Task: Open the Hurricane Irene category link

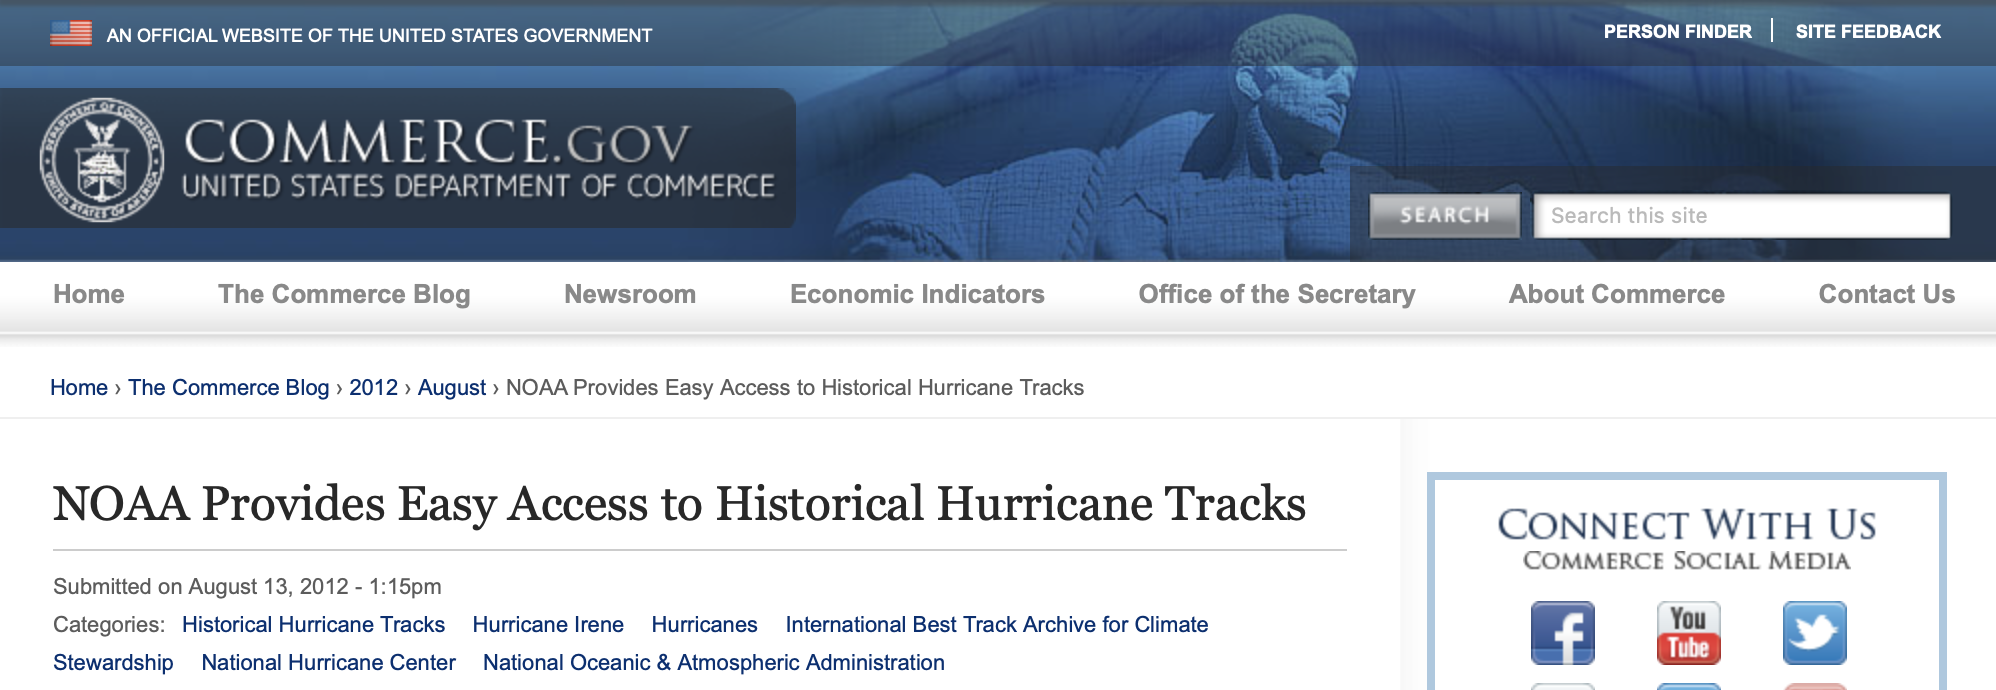Action: pos(548,624)
